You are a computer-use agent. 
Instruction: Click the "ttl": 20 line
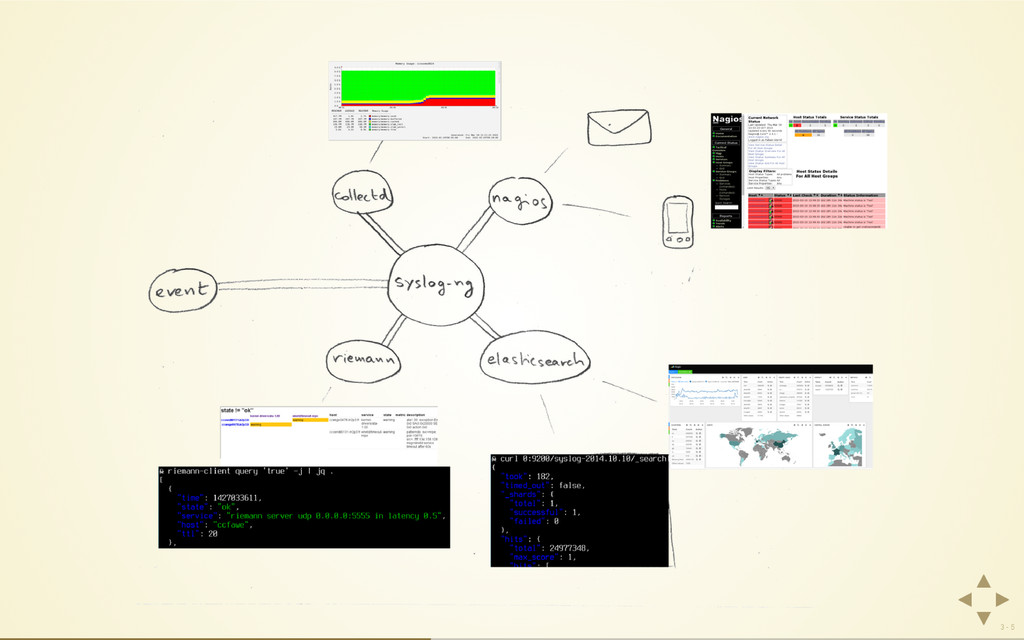click(x=197, y=534)
